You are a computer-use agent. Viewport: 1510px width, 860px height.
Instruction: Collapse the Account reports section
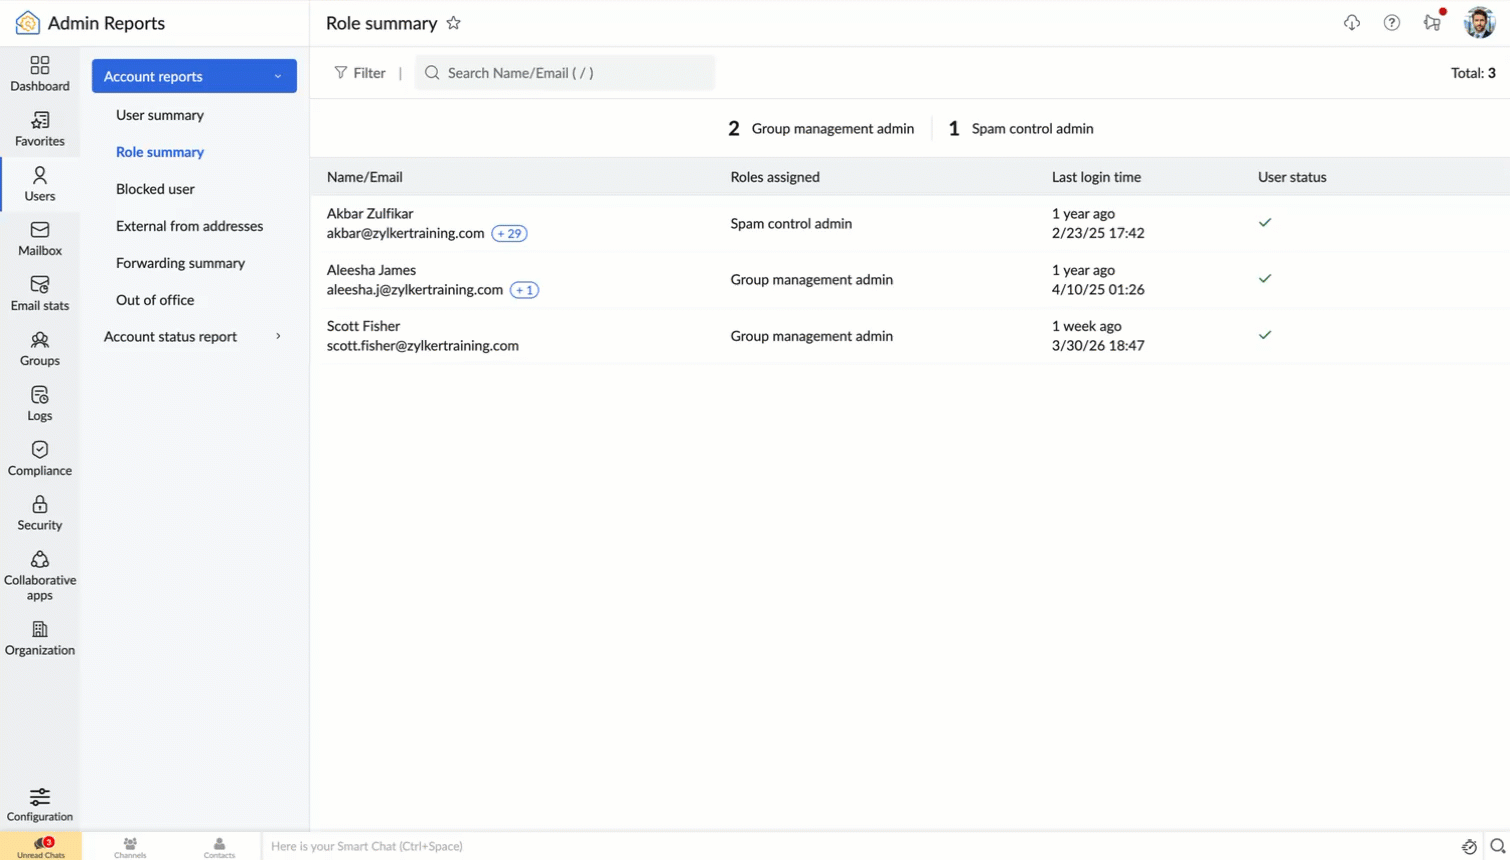coord(277,76)
